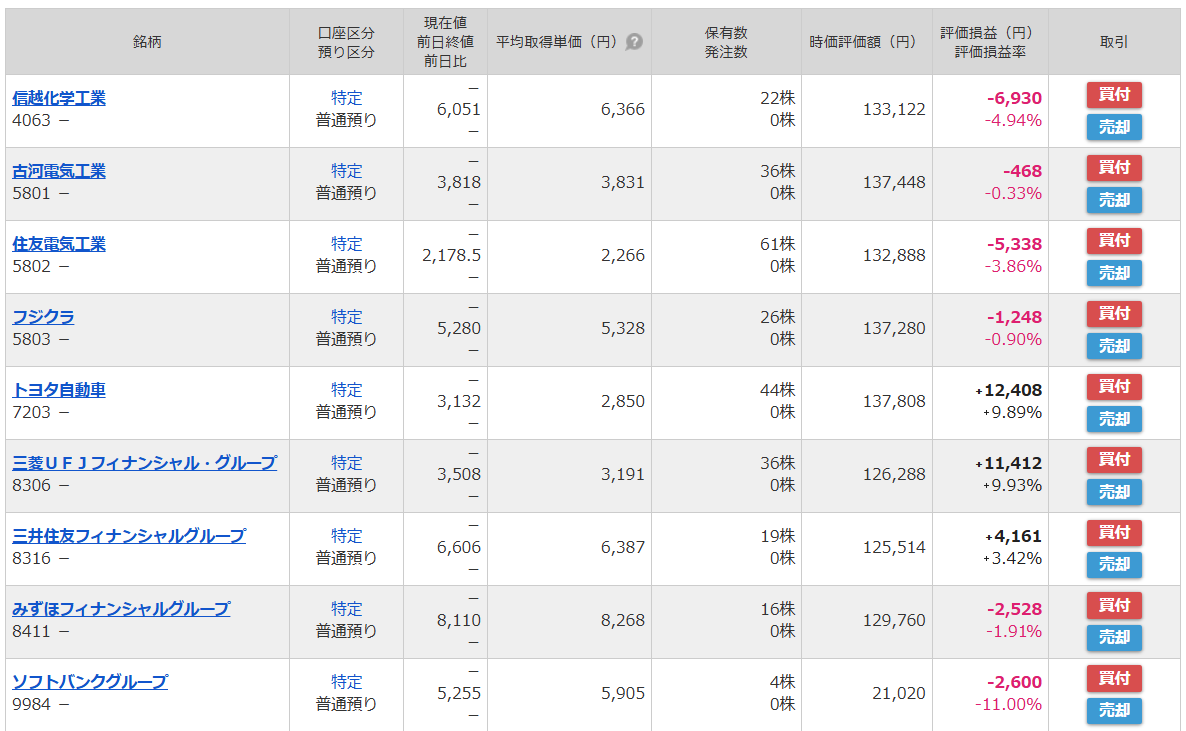Select the +12,408 gain value
This screenshot has height=731, width=1186.
click(1009, 390)
